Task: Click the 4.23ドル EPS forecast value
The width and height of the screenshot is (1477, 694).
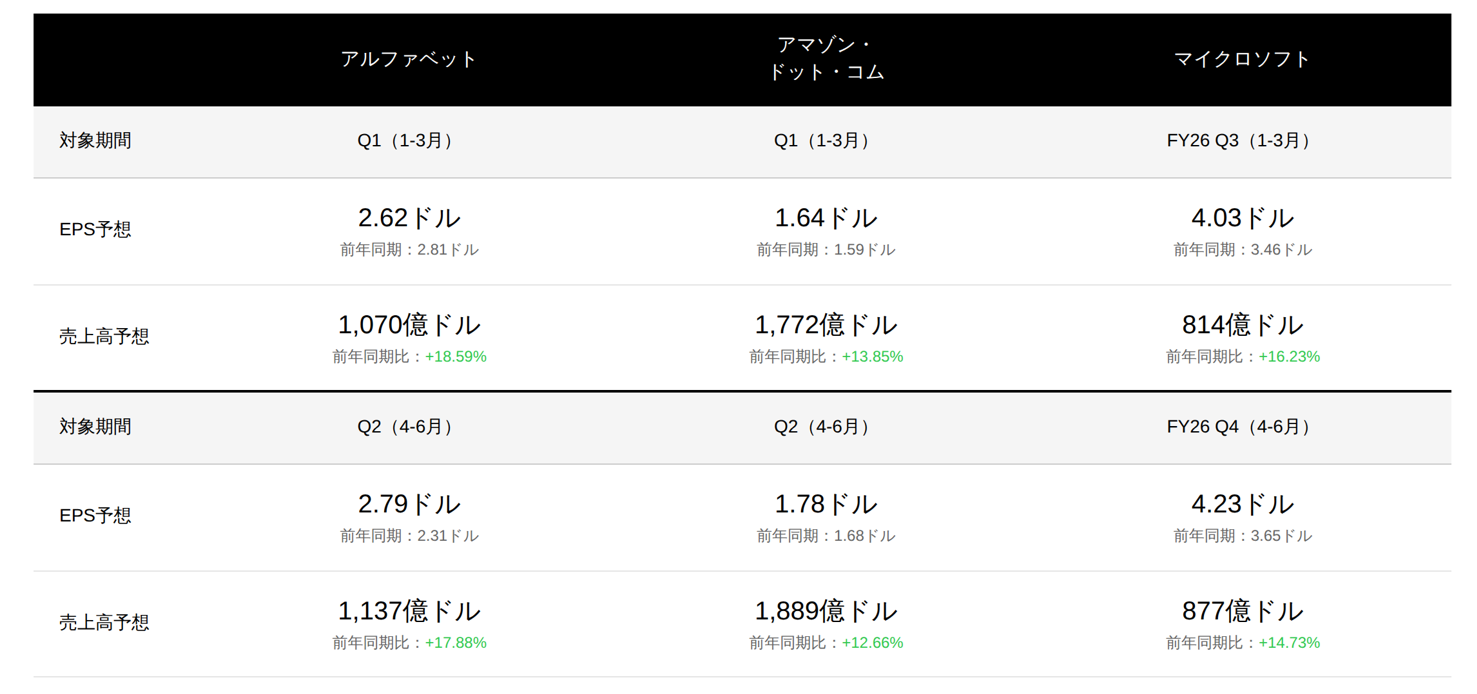Action: pyautogui.click(x=1242, y=504)
